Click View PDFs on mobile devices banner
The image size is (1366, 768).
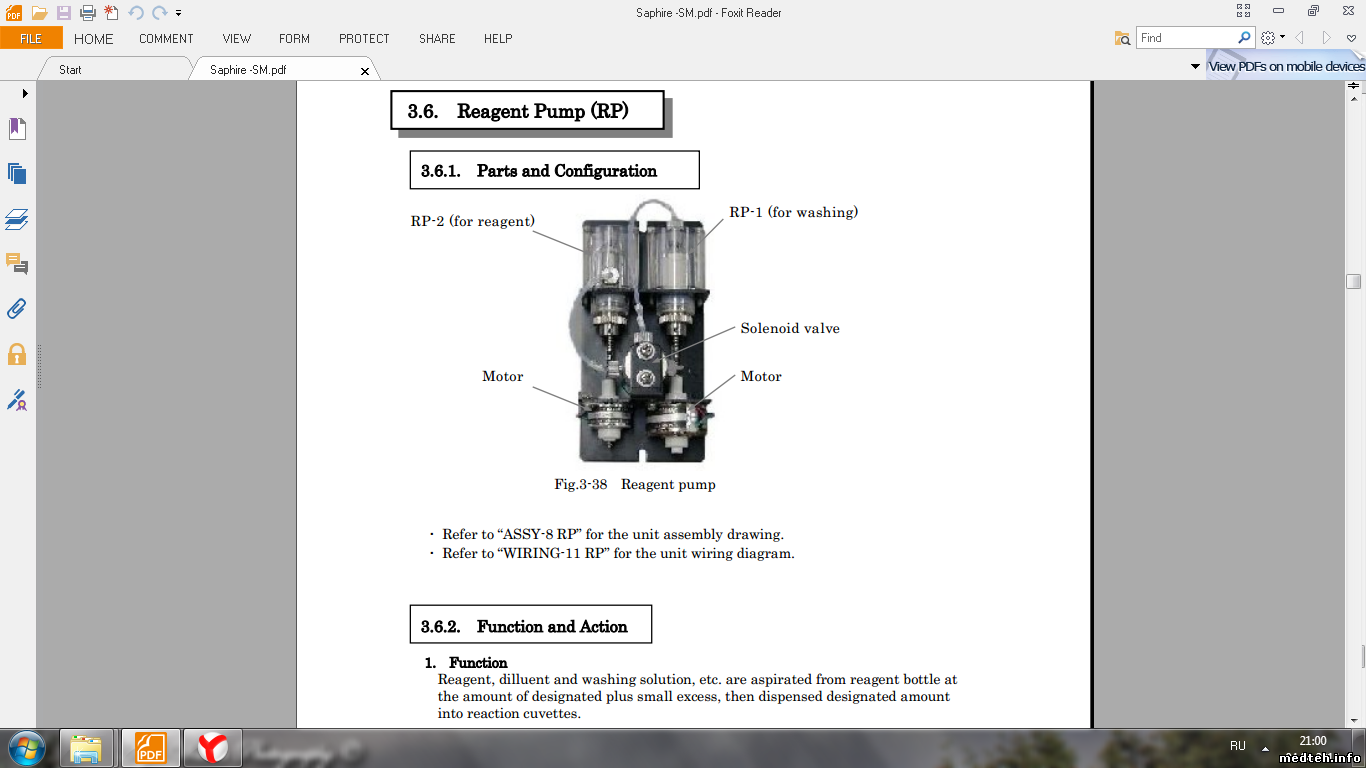[1286, 67]
